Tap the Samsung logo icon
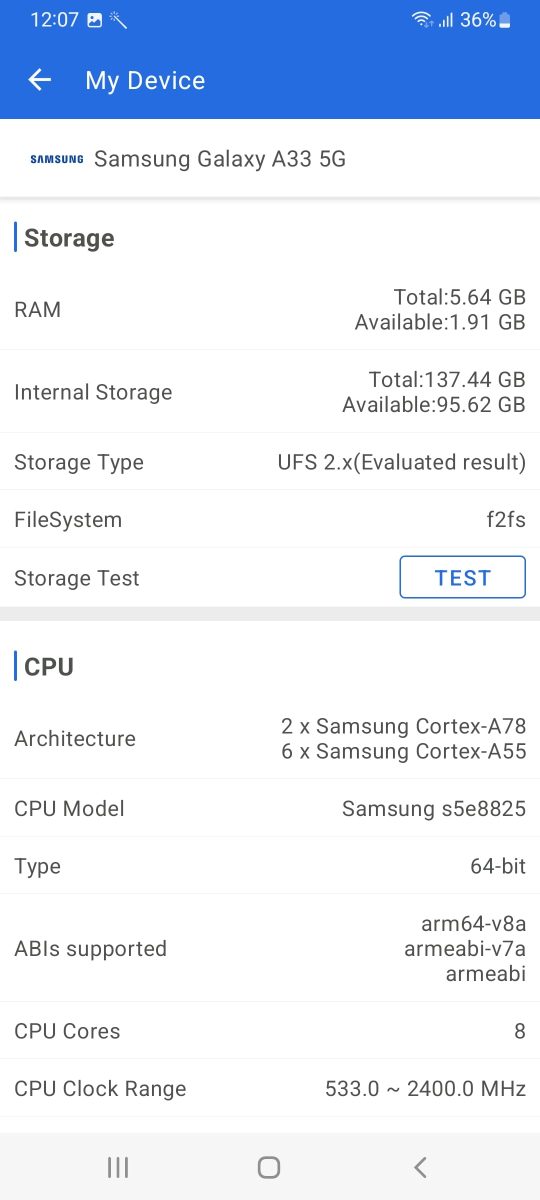 tap(57, 159)
